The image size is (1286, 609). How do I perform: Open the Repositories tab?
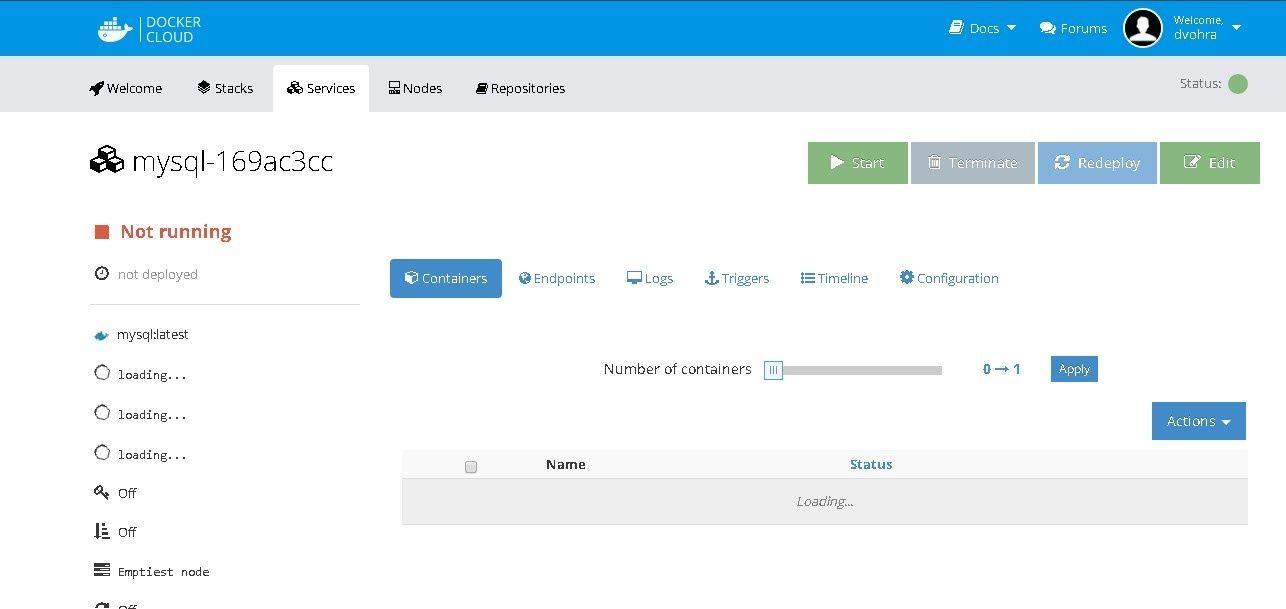(x=520, y=88)
